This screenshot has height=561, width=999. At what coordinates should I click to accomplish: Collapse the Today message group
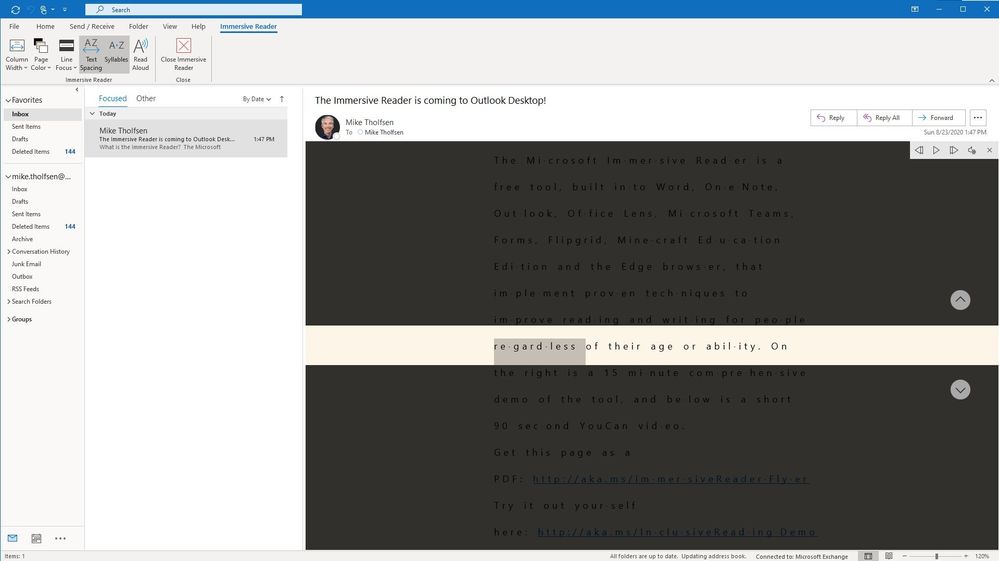[92, 113]
